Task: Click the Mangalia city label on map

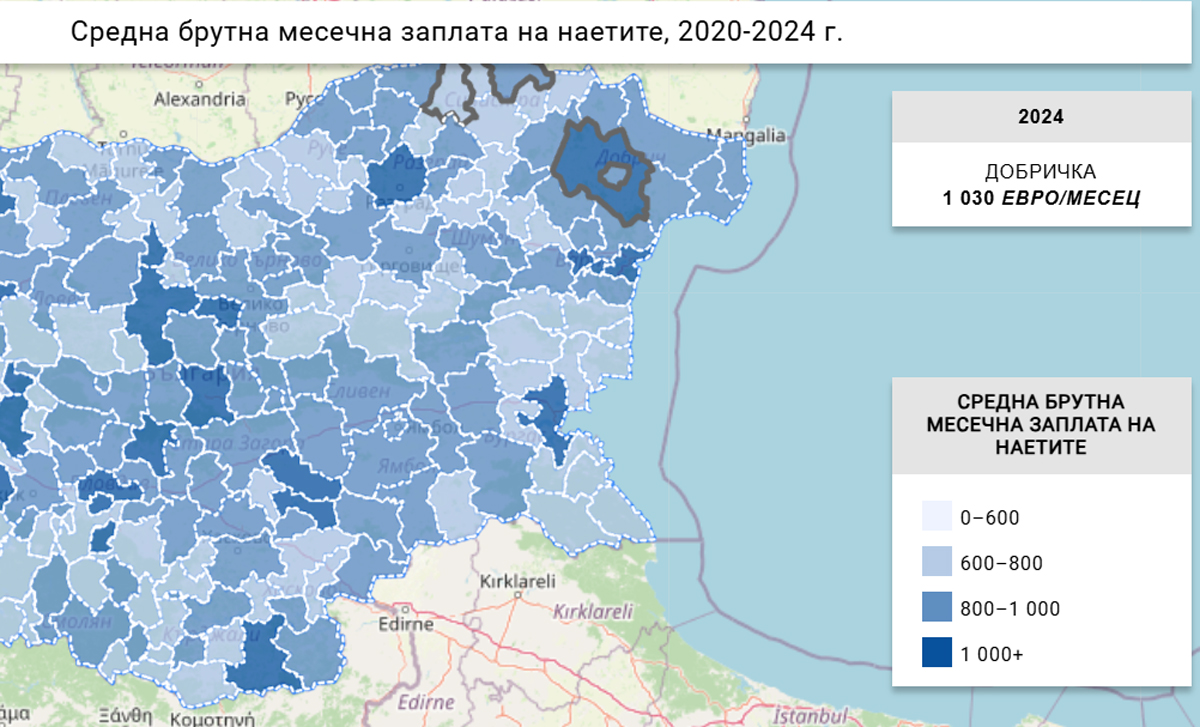Action: [745, 136]
